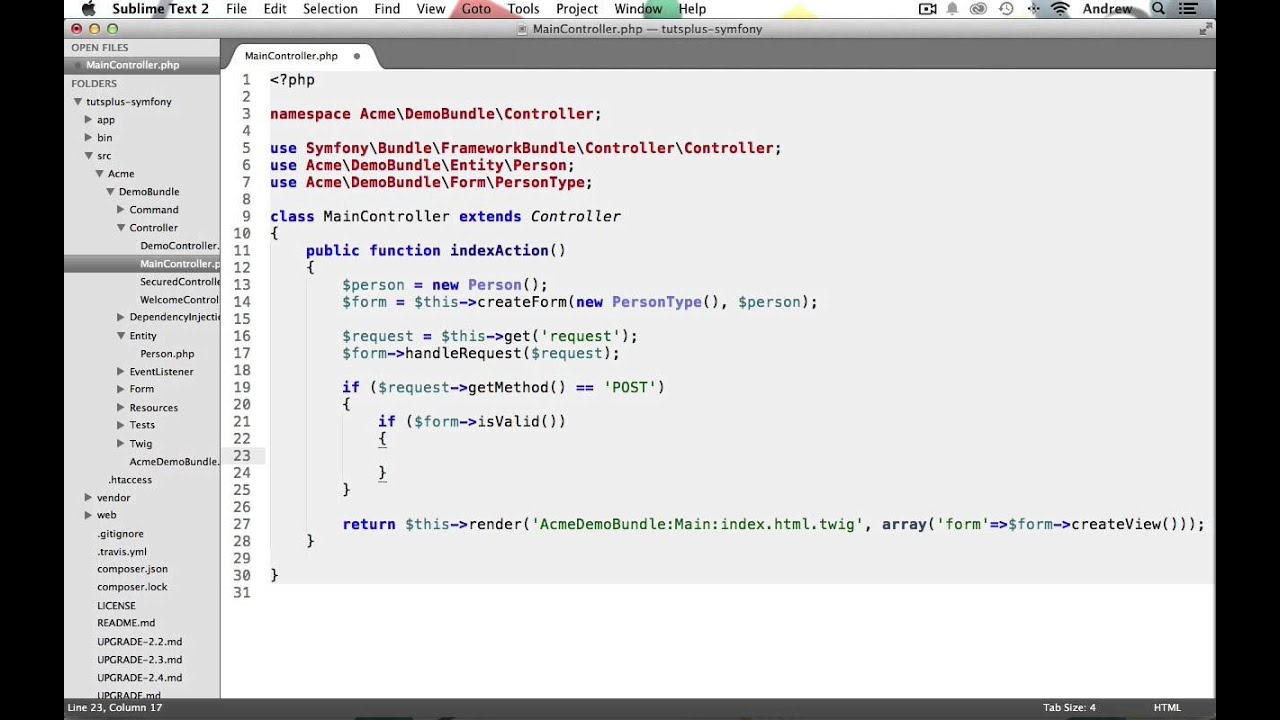The height and width of the screenshot is (720, 1280).
Task: Select the MainController.php editor tab
Action: (291, 56)
